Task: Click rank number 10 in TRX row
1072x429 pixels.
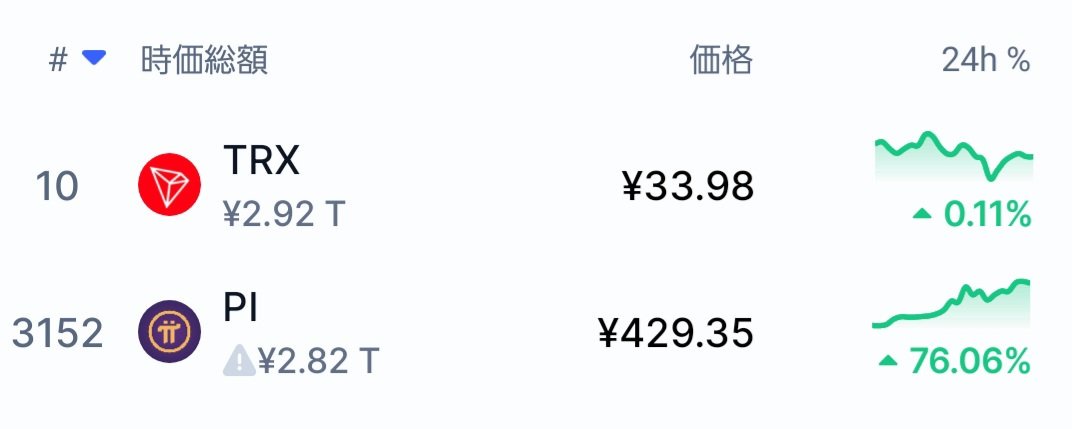Action: tap(57, 186)
